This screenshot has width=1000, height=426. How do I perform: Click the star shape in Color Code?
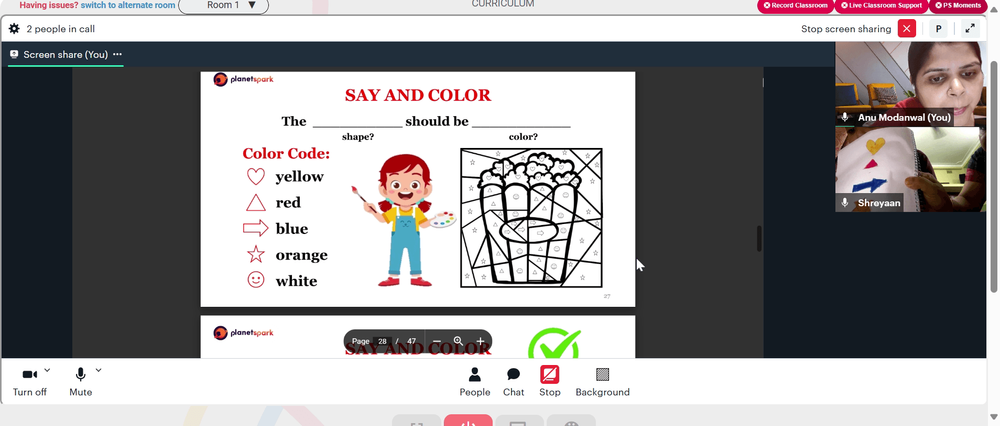pos(256,254)
